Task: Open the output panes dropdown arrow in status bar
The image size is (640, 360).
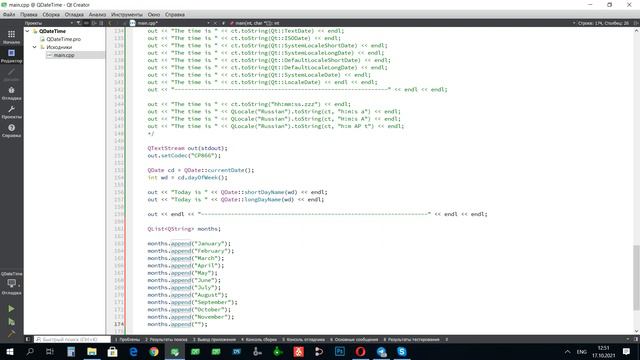Action: (446, 339)
